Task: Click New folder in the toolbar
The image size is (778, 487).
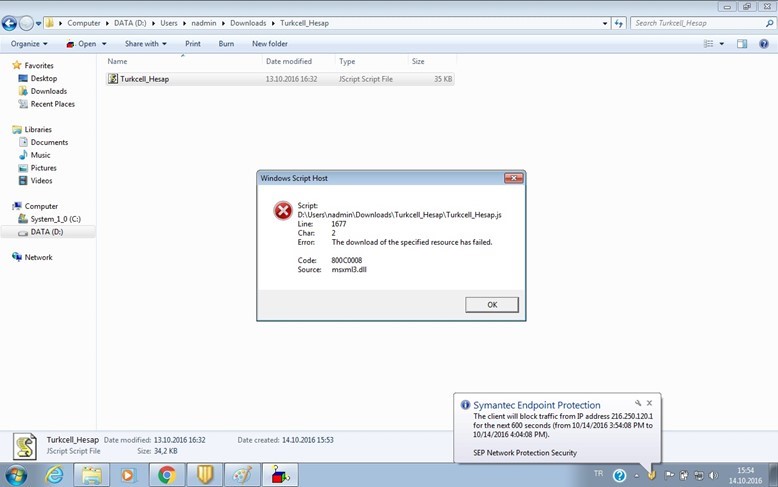Action: coord(269,44)
